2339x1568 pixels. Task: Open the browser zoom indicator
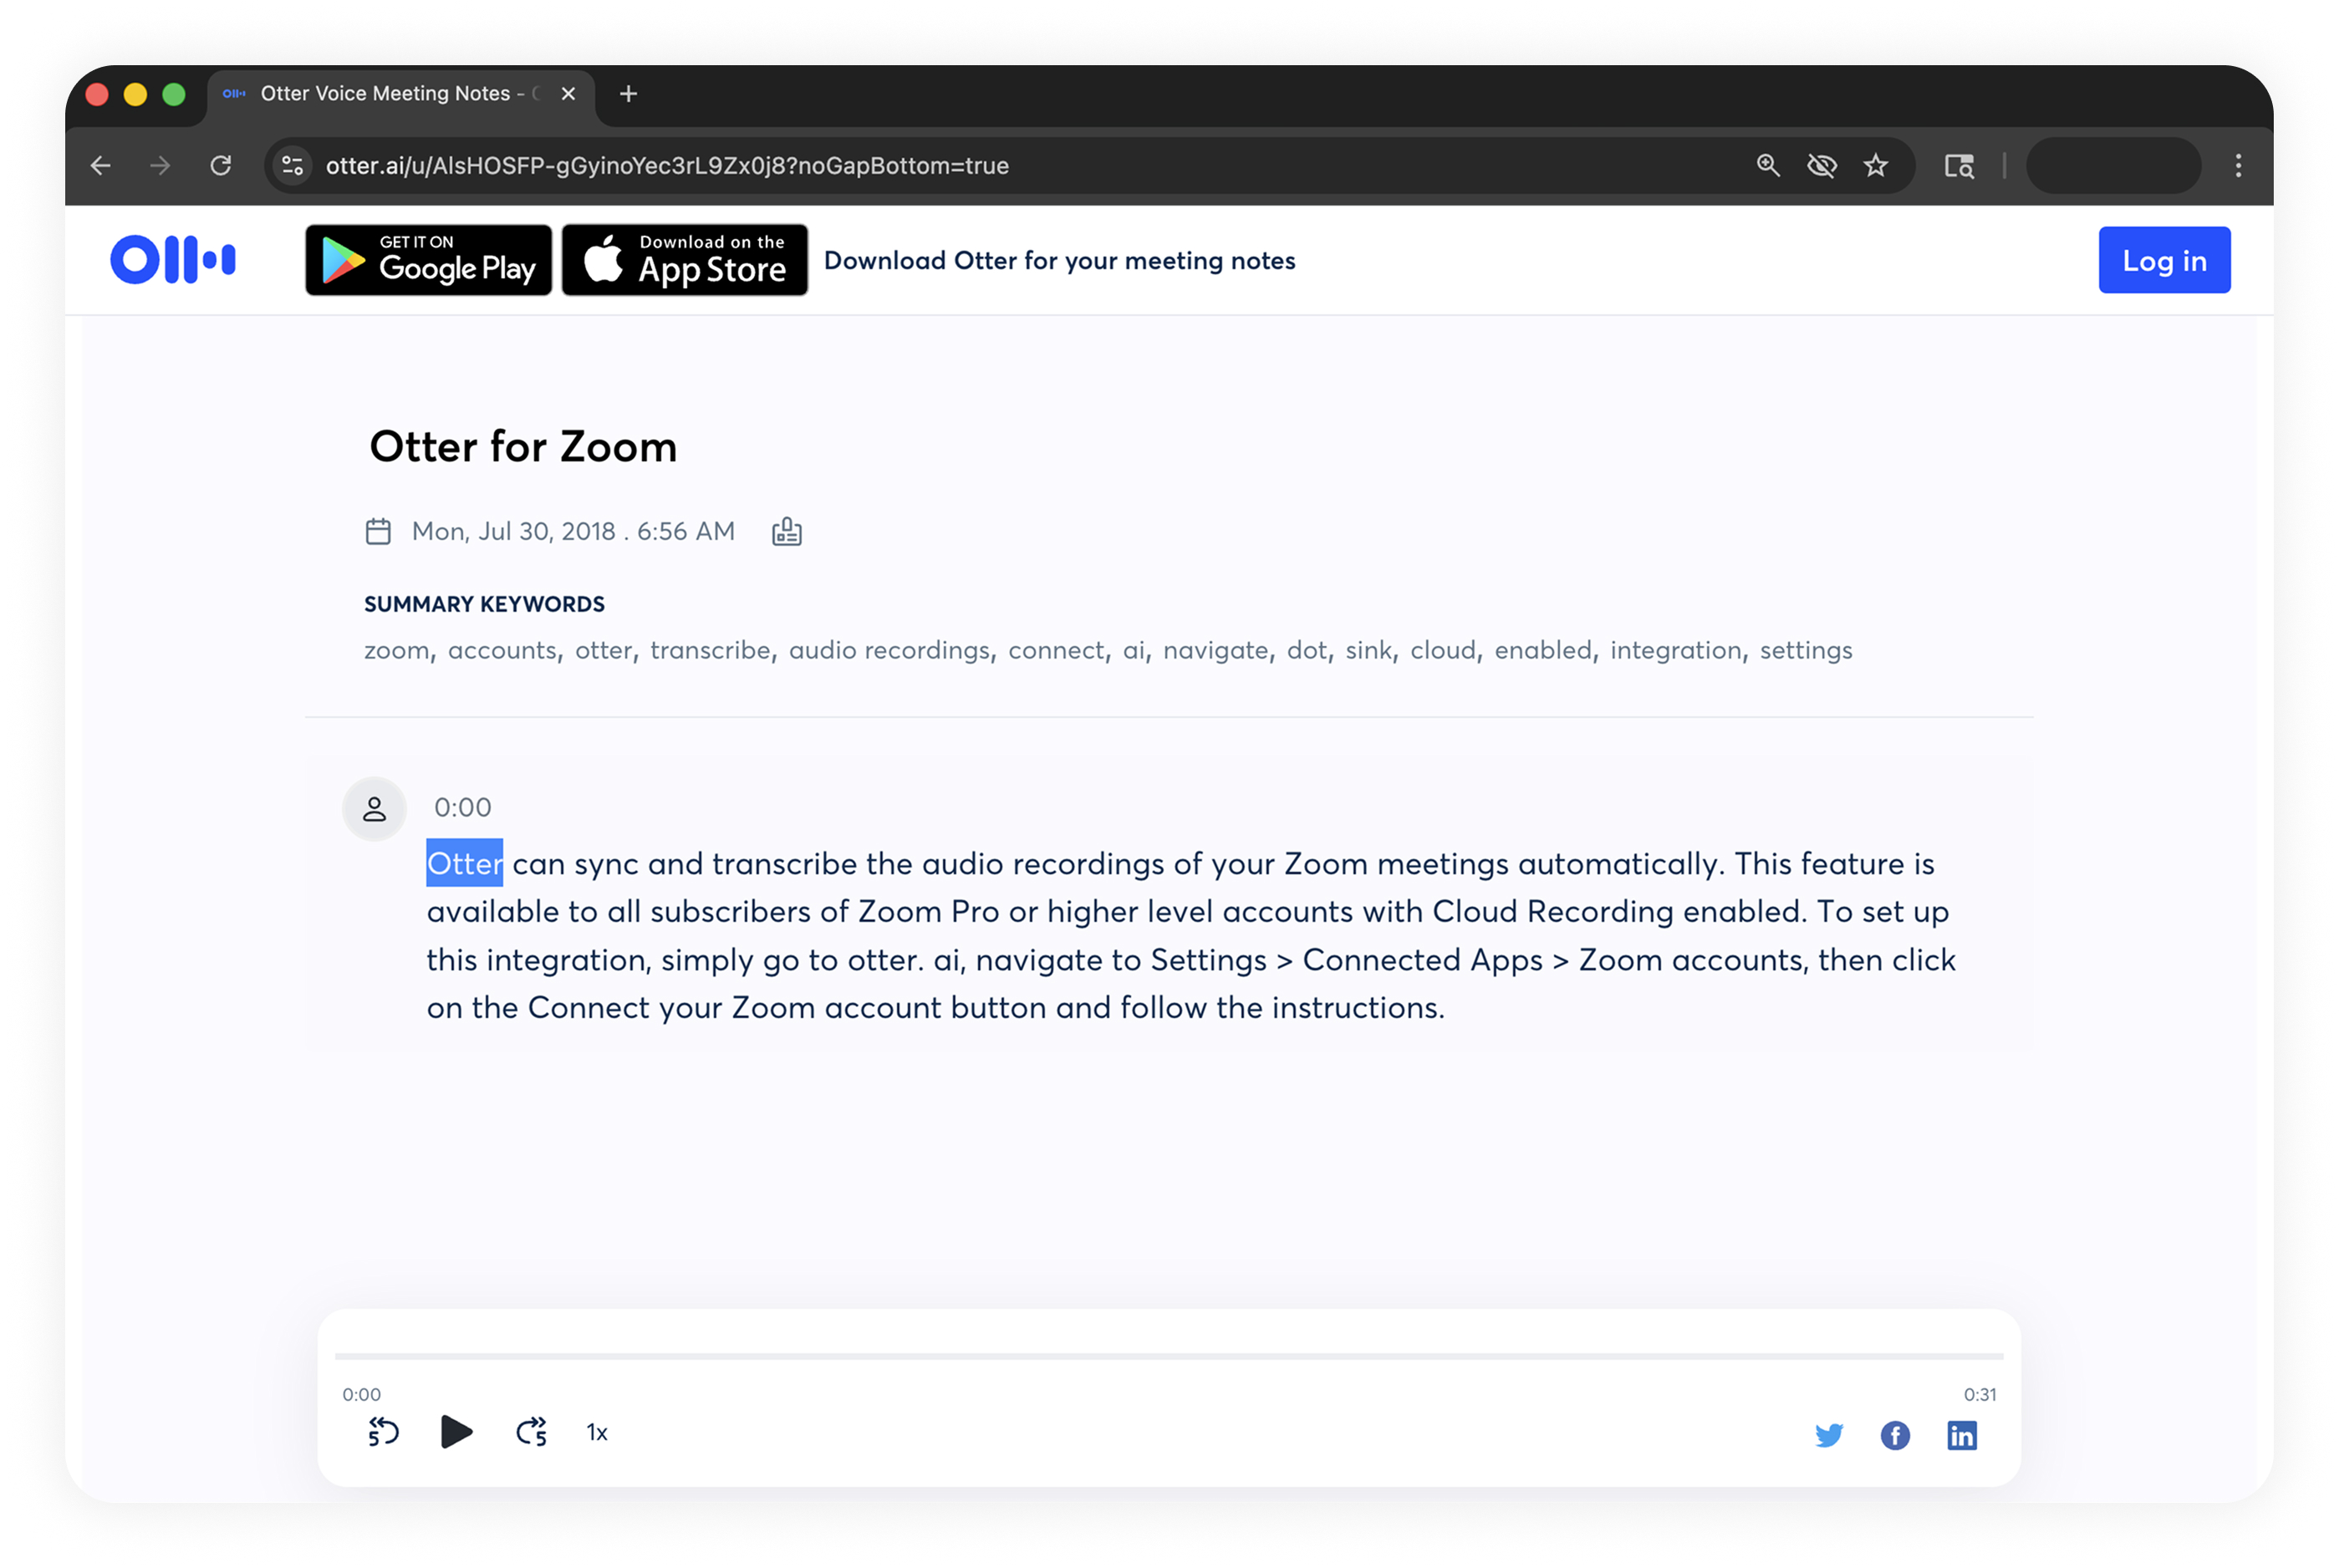pos(1767,165)
